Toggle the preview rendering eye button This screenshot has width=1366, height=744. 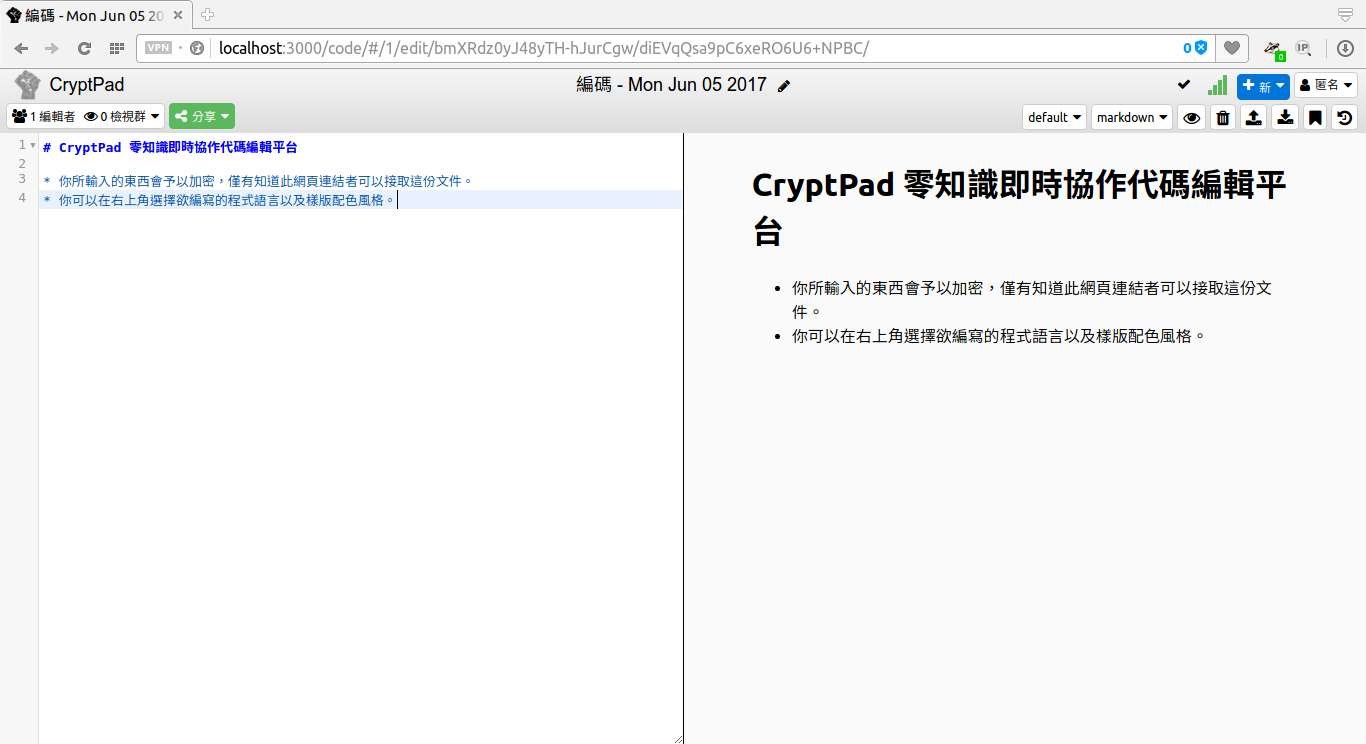pyautogui.click(x=1191, y=117)
